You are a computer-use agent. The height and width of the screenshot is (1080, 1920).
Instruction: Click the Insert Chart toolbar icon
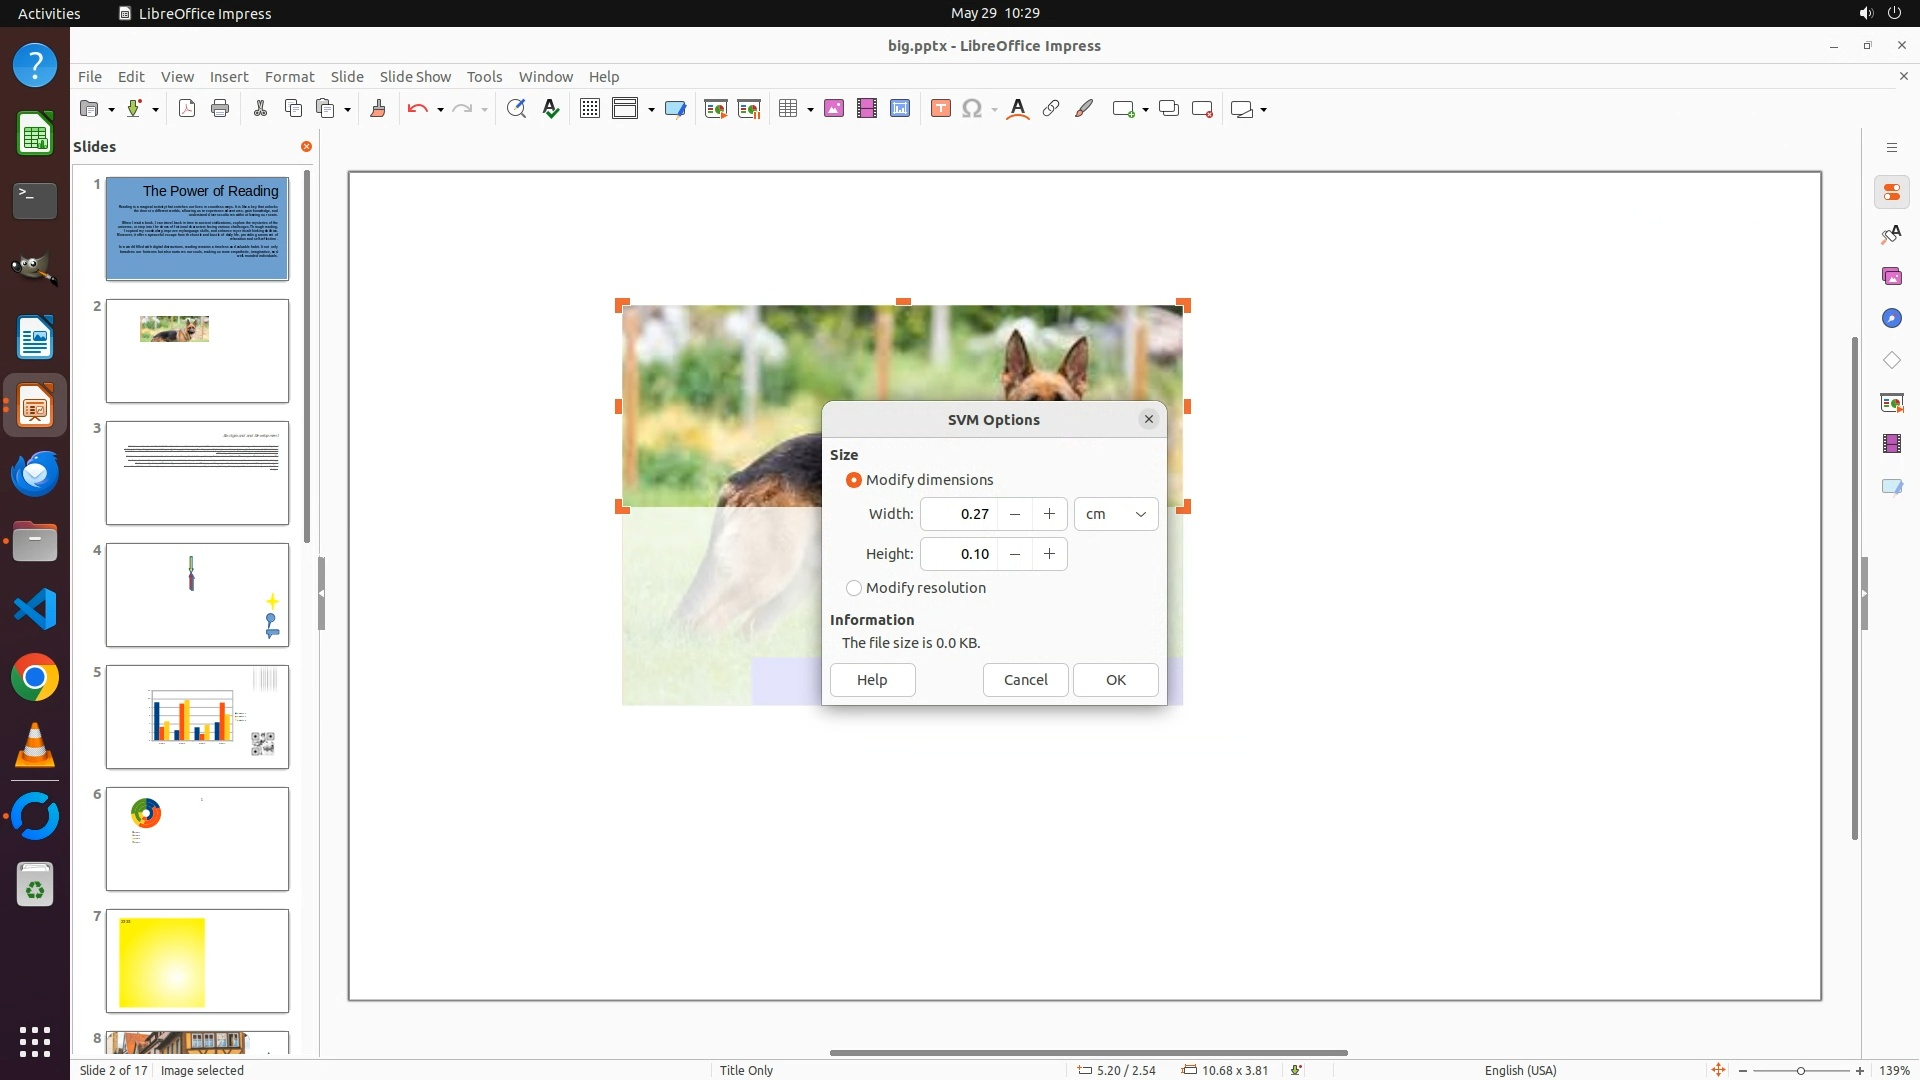900,109
